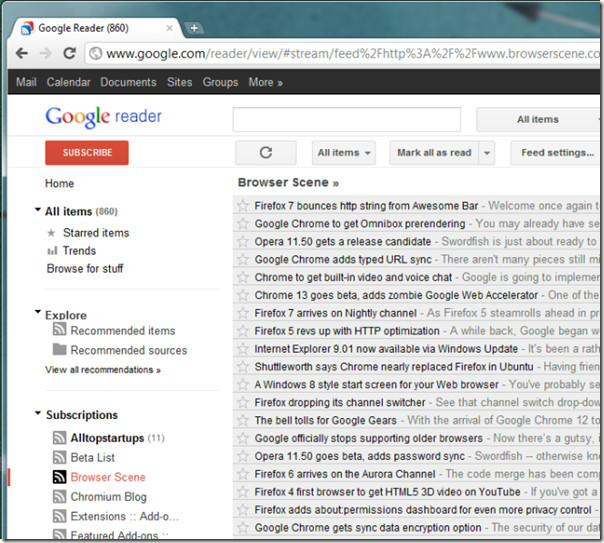
Task: Open Starred items in sidebar
Action: point(96,233)
